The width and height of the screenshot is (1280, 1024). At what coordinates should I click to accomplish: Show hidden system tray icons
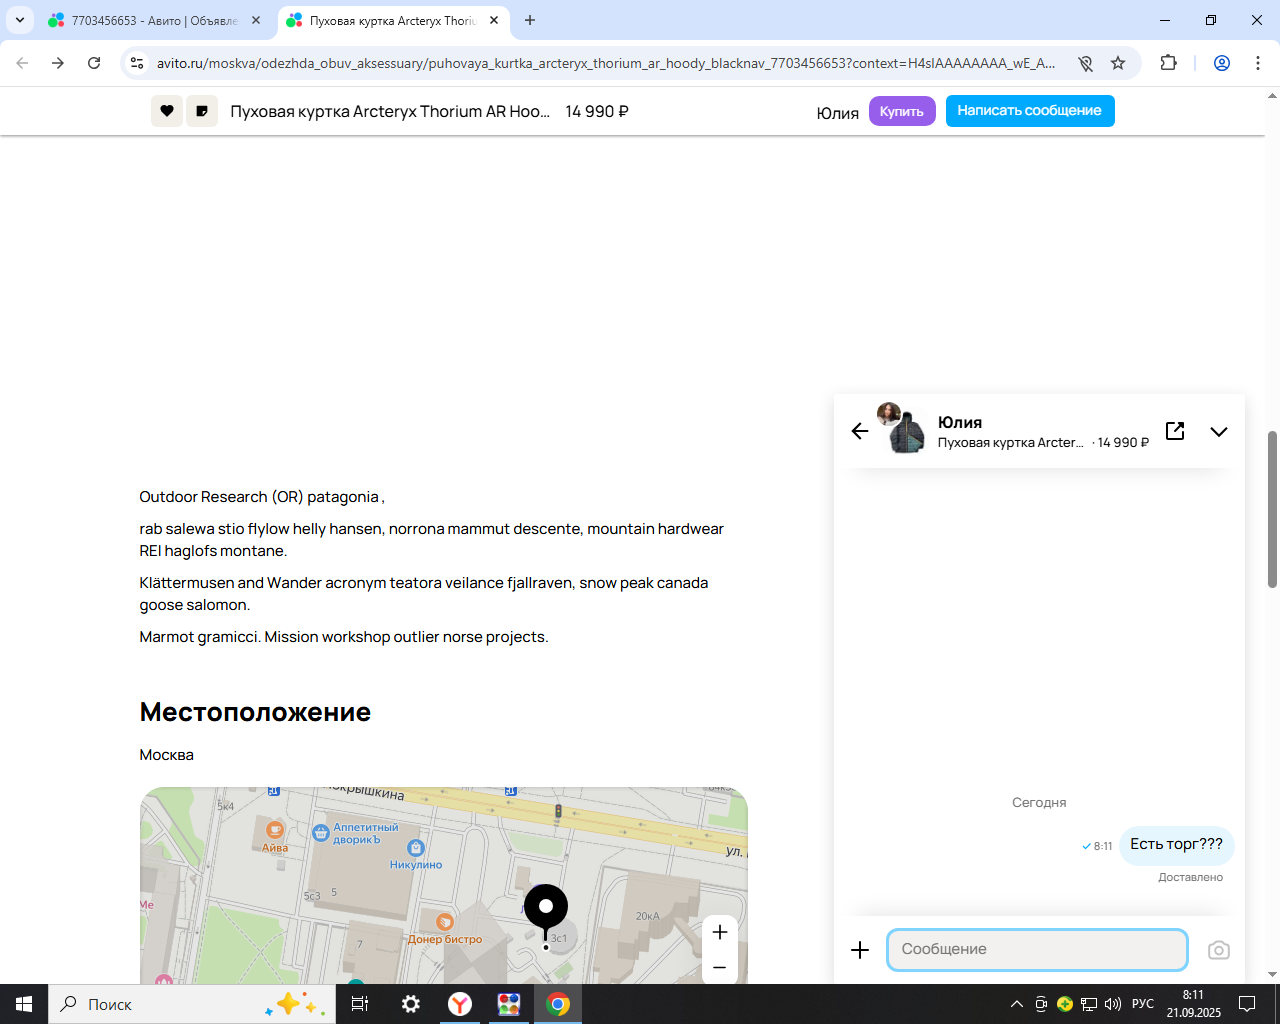coord(1017,1004)
